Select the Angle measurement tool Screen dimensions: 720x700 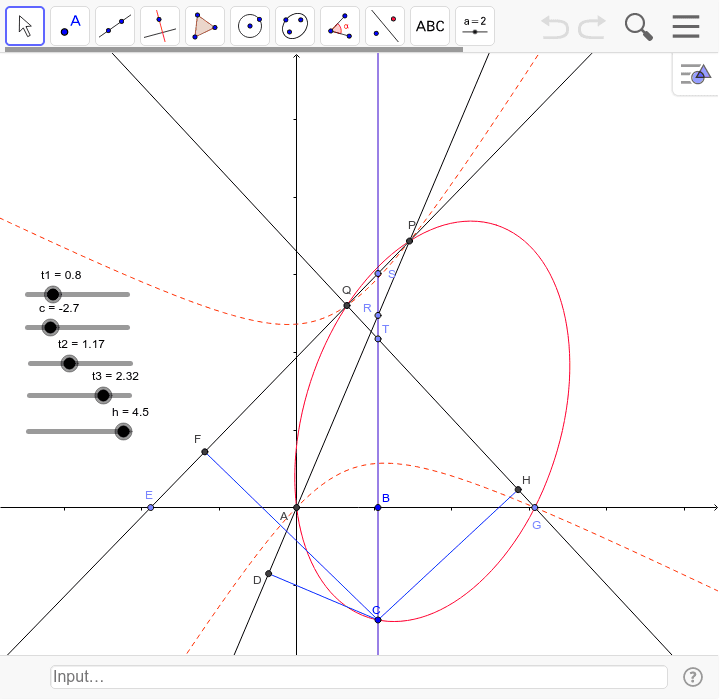(x=340, y=26)
